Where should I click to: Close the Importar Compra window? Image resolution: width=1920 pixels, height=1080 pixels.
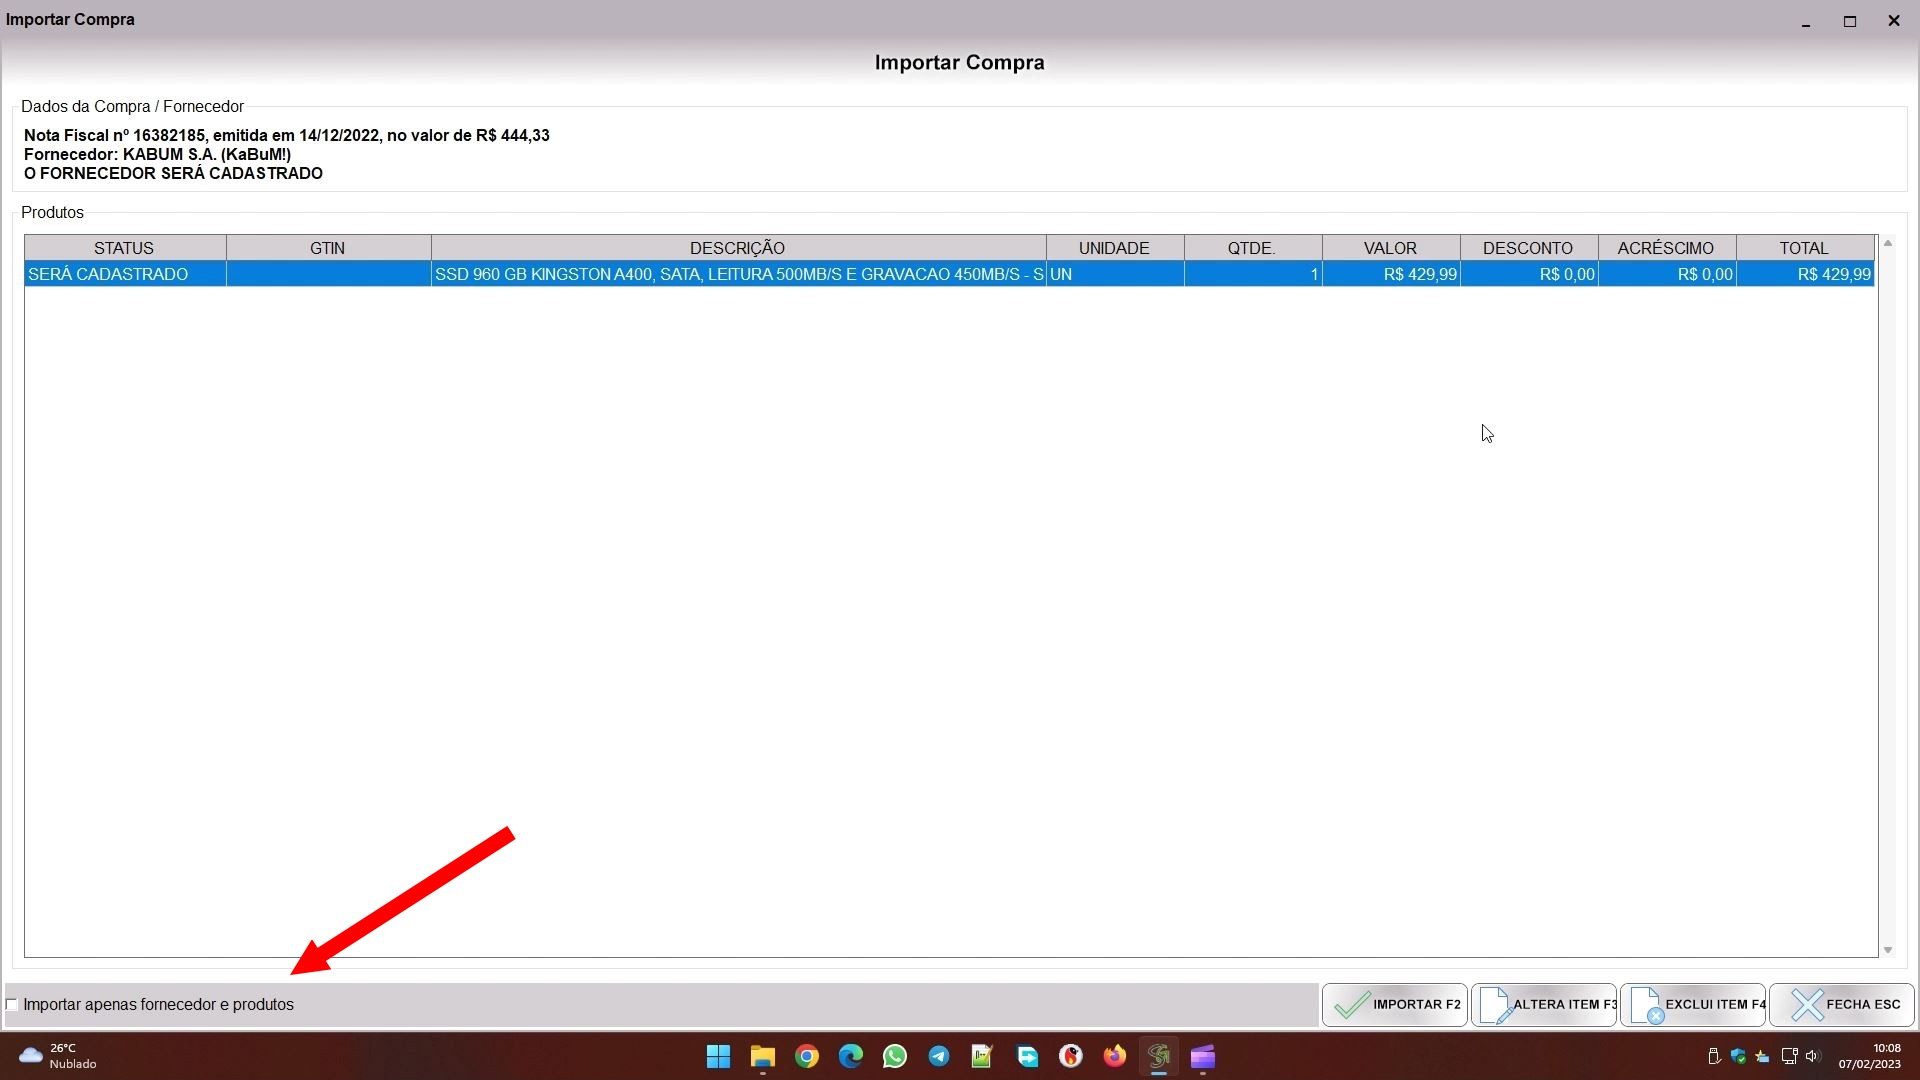pyautogui.click(x=1894, y=21)
